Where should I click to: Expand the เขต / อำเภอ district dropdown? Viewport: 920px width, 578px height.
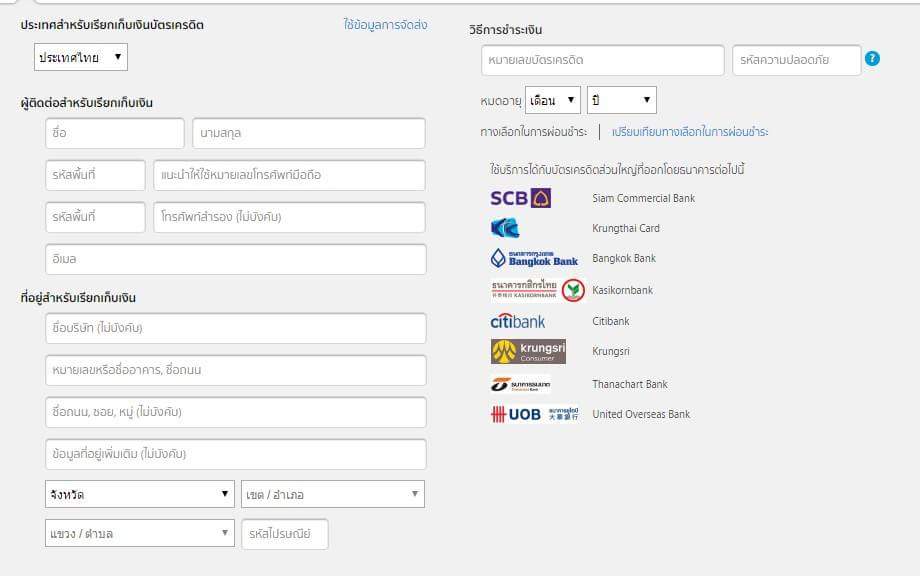tap(333, 494)
